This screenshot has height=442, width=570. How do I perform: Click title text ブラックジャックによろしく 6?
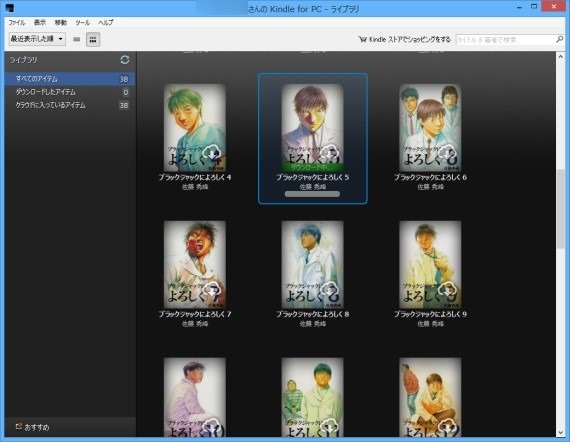click(430, 177)
